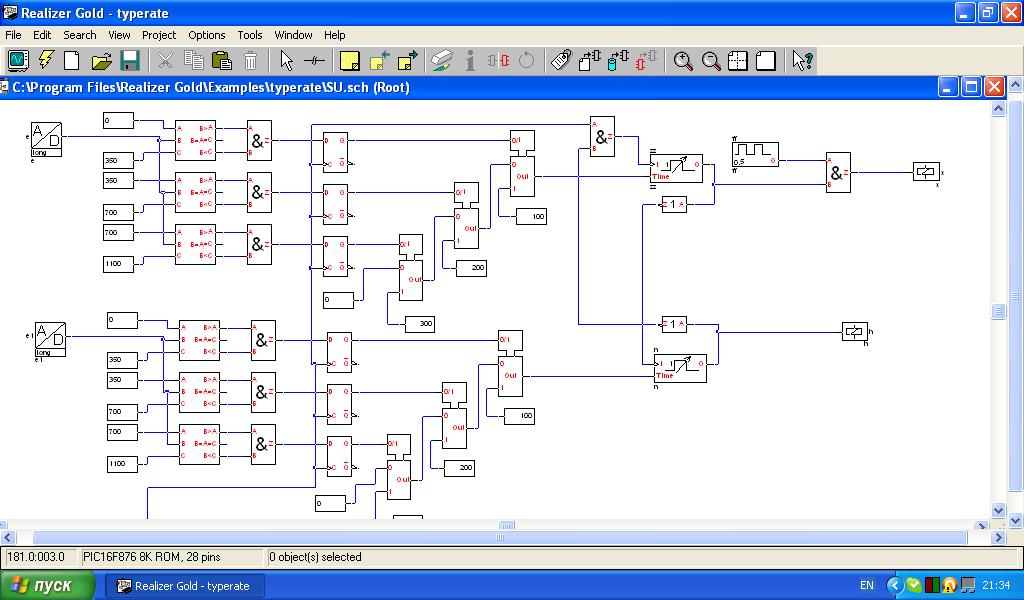Screen dimensions: 1024x600
Task: Click the left arrow of horizontal scrollbar
Action: [x=8, y=537]
